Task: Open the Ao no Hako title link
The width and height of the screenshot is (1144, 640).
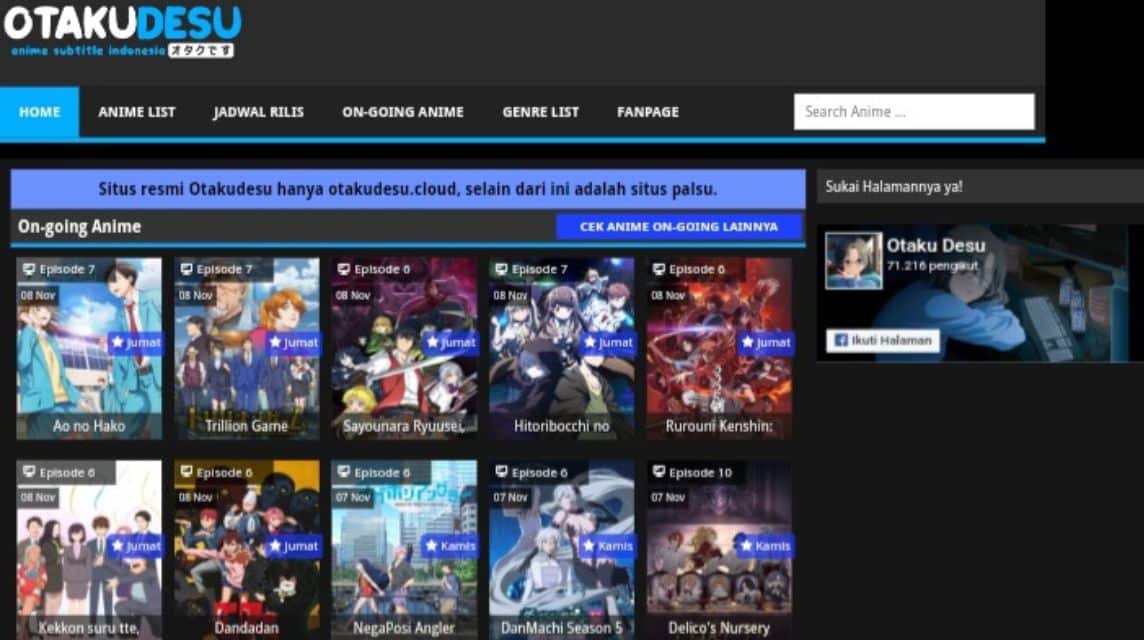Action: coord(90,425)
